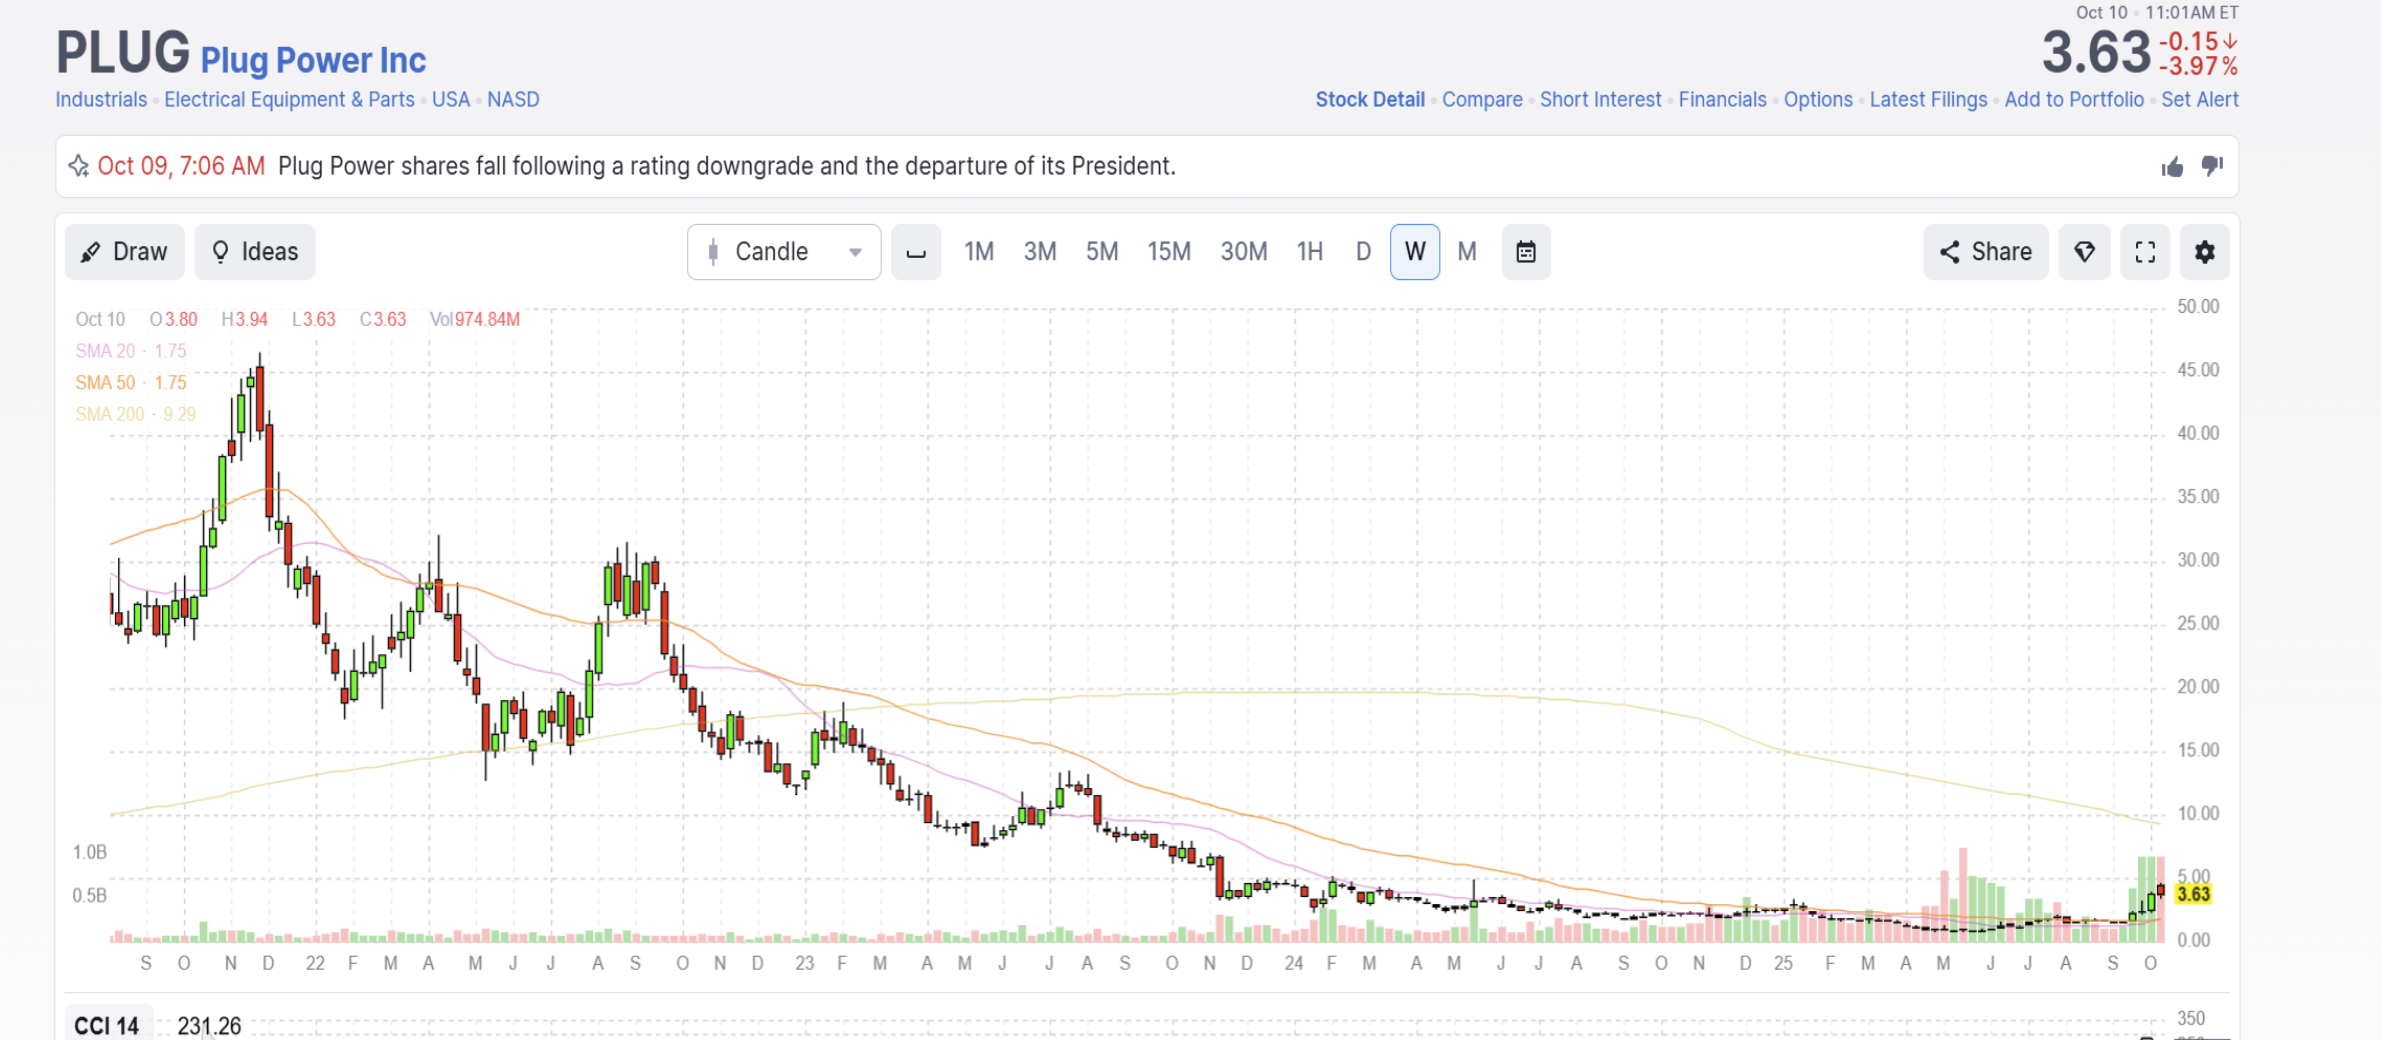Click the scale toggle button next to Candle
Image resolution: width=2381 pixels, height=1040 pixels.
pyautogui.click(x=915, y=252)
